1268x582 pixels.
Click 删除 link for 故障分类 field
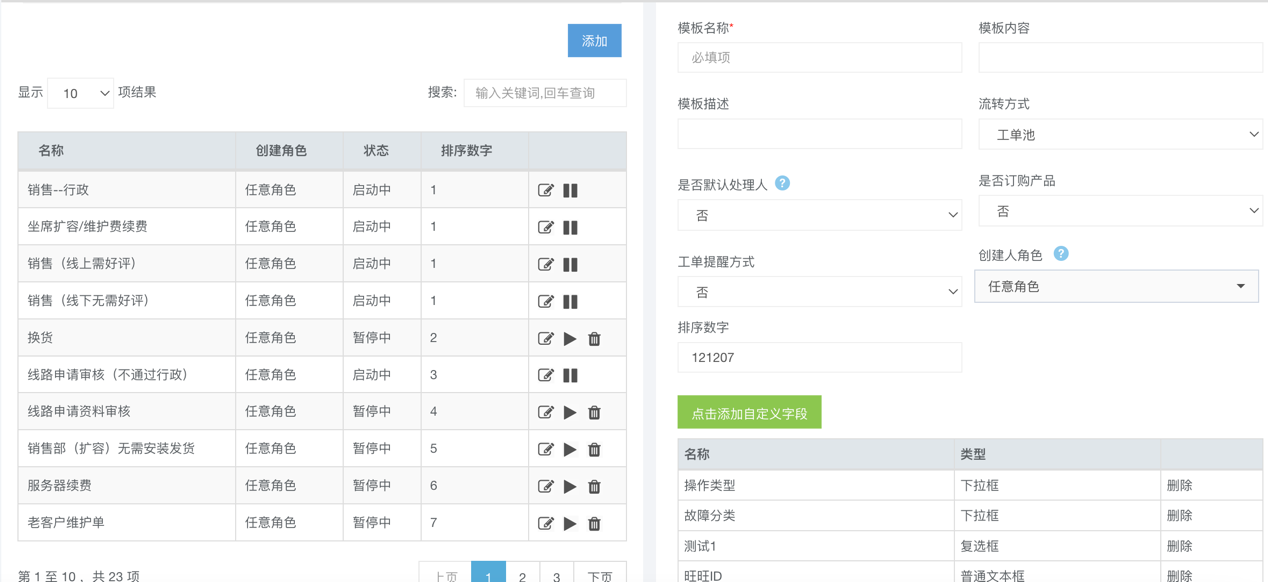point(1179,516)
